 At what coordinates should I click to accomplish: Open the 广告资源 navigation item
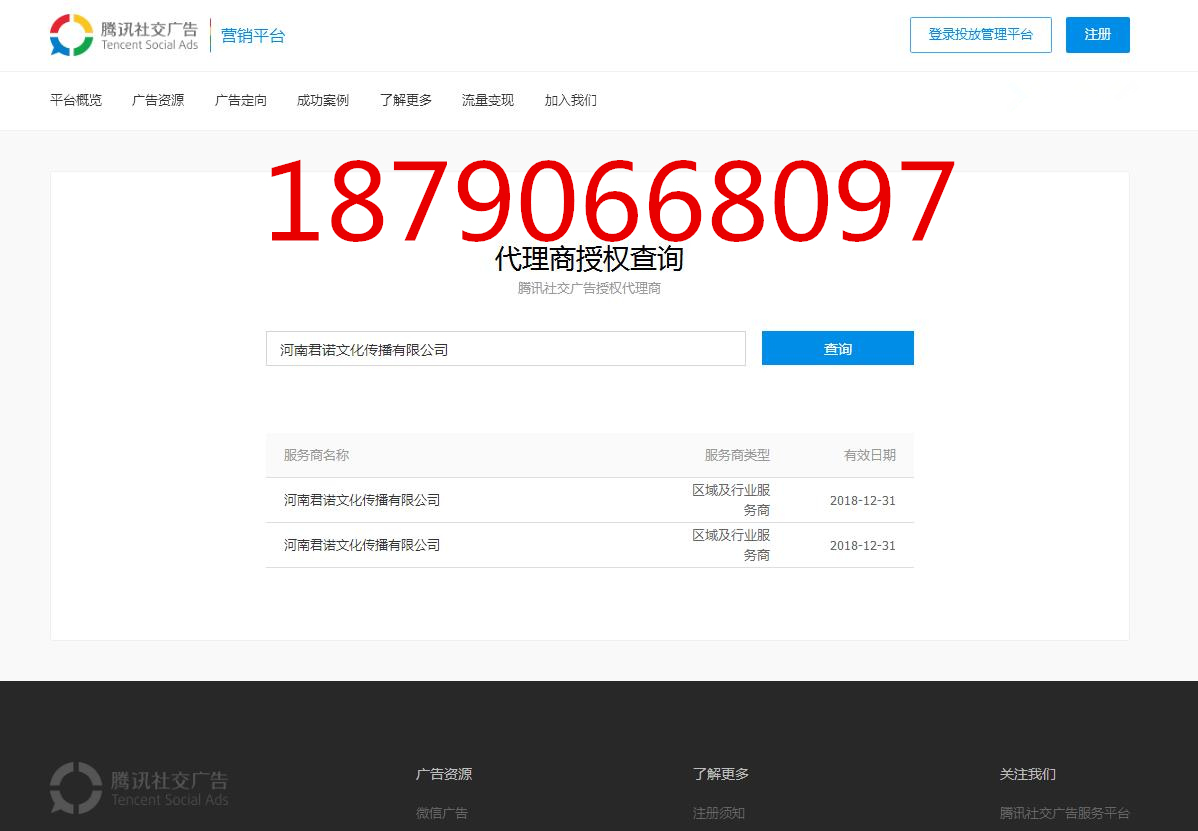[x=158, y=100]
